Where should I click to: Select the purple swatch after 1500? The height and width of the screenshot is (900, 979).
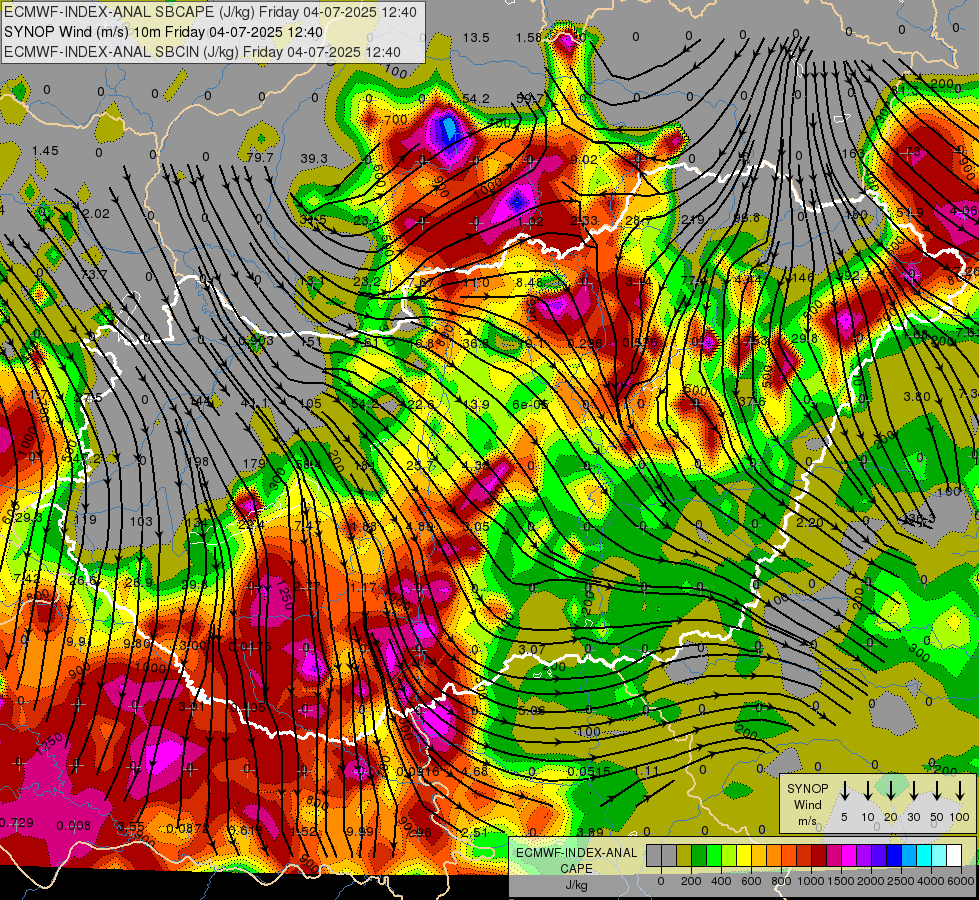pos(863,855)
